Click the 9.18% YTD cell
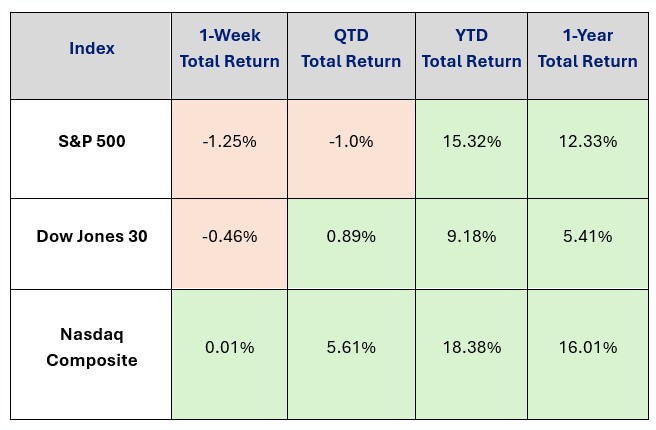The height and width of the screenshot is (430, 656). [x=471, y=237]
